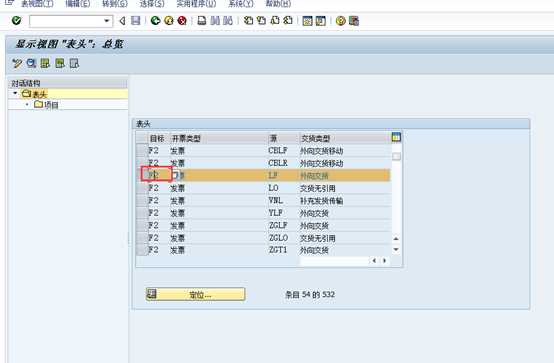This screenshot has width=554, height=363.
Task: Click the 补充发货传输 delivery type cell
Action: point(345,200)
